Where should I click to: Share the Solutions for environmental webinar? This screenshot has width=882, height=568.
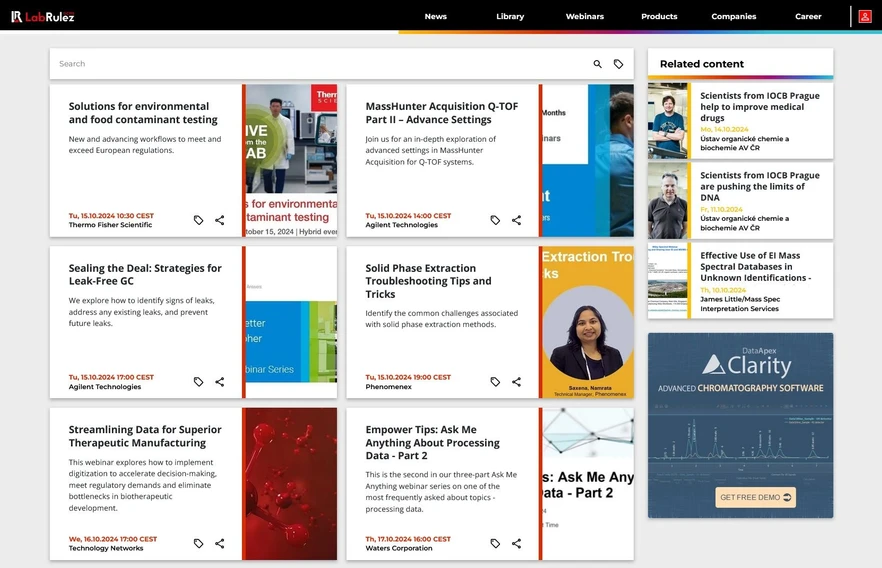click(220, 220)
